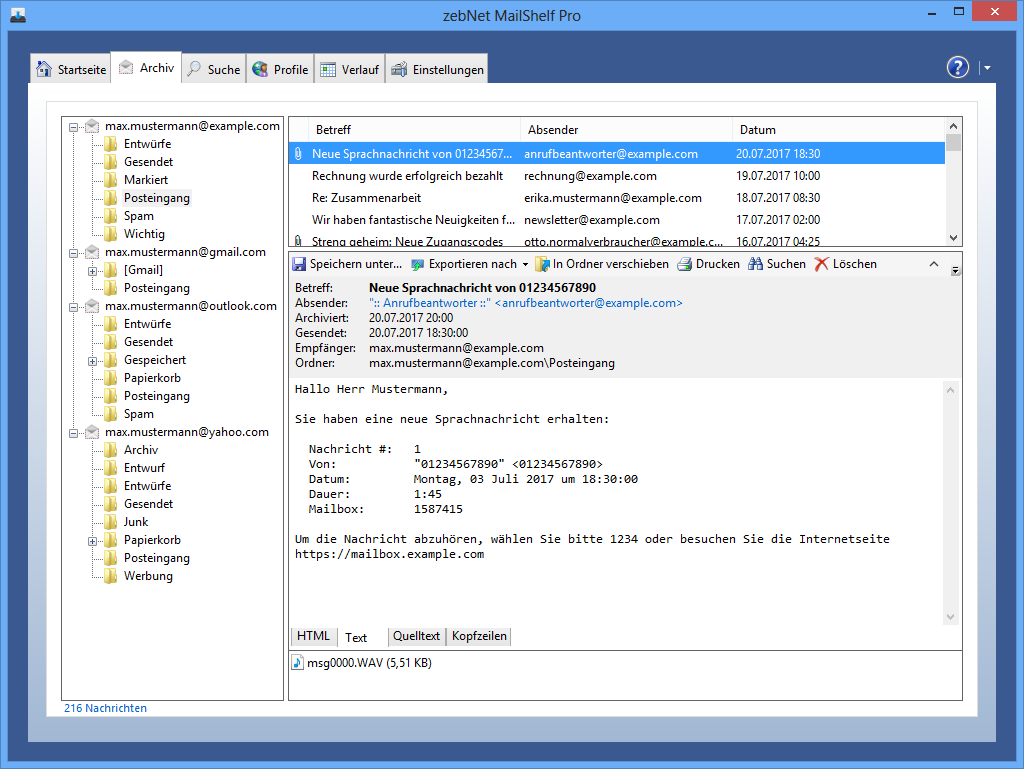Click the Suchen binoculars icon

[755, 264]
